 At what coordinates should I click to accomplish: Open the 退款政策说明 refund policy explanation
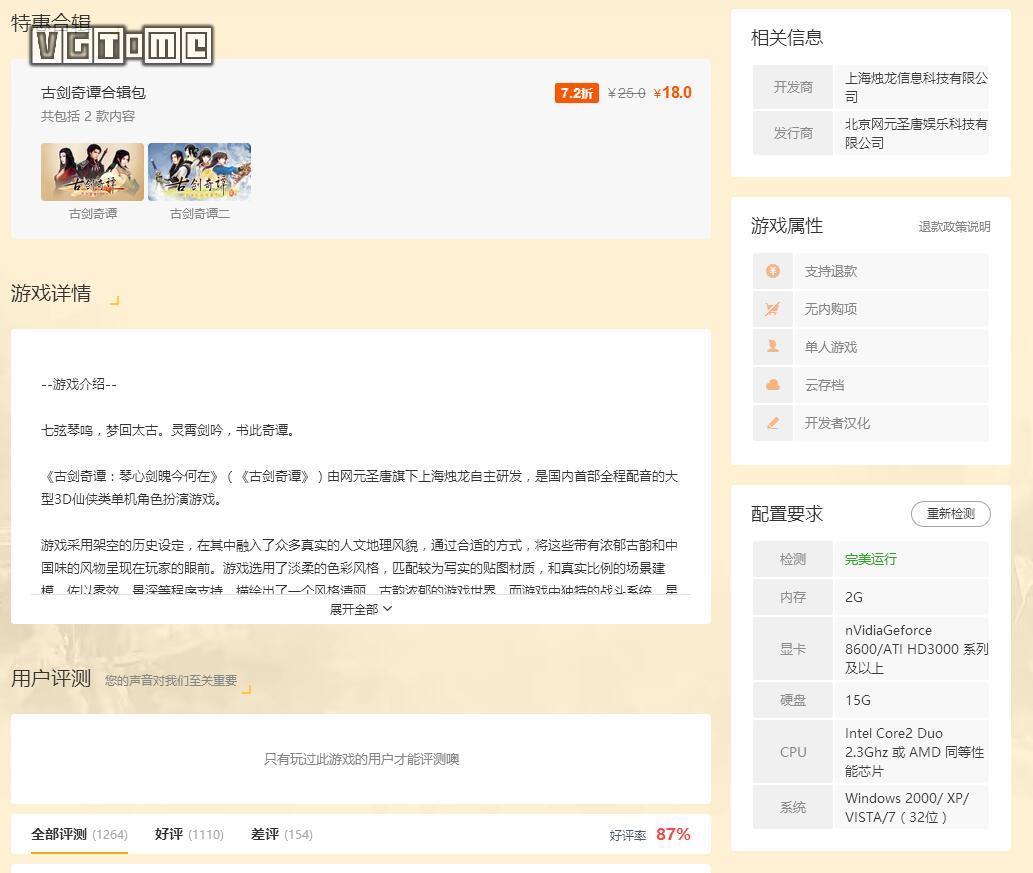point(954,227)
